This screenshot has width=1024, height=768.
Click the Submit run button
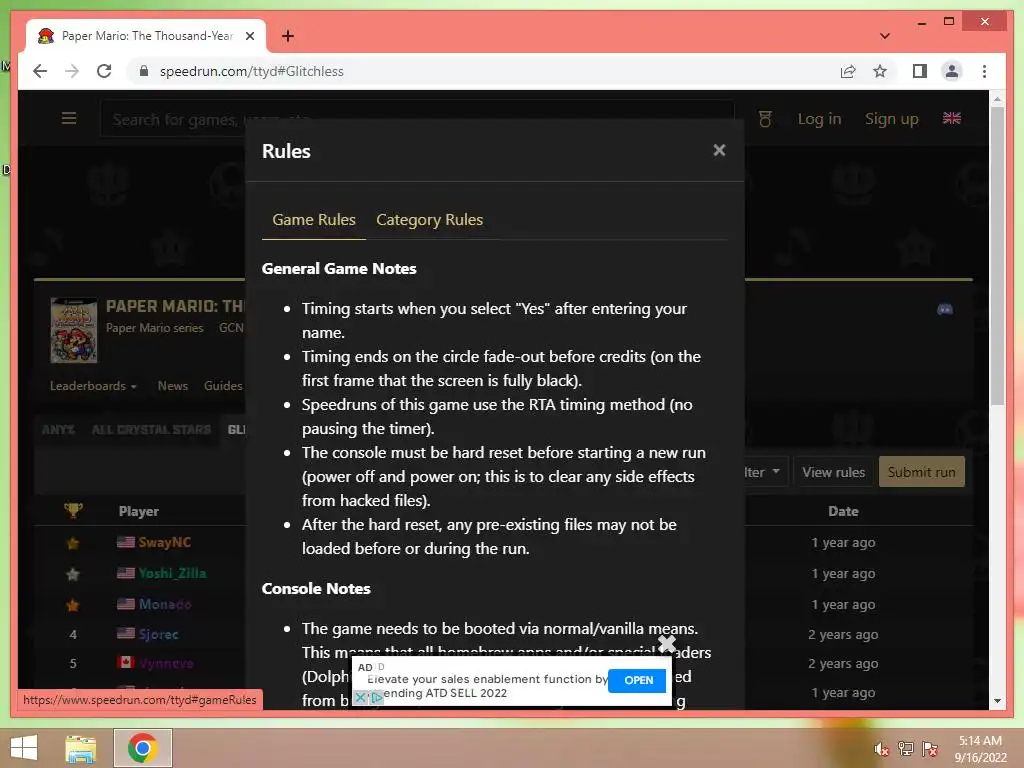pyautogui.click(x=921, y=472)
